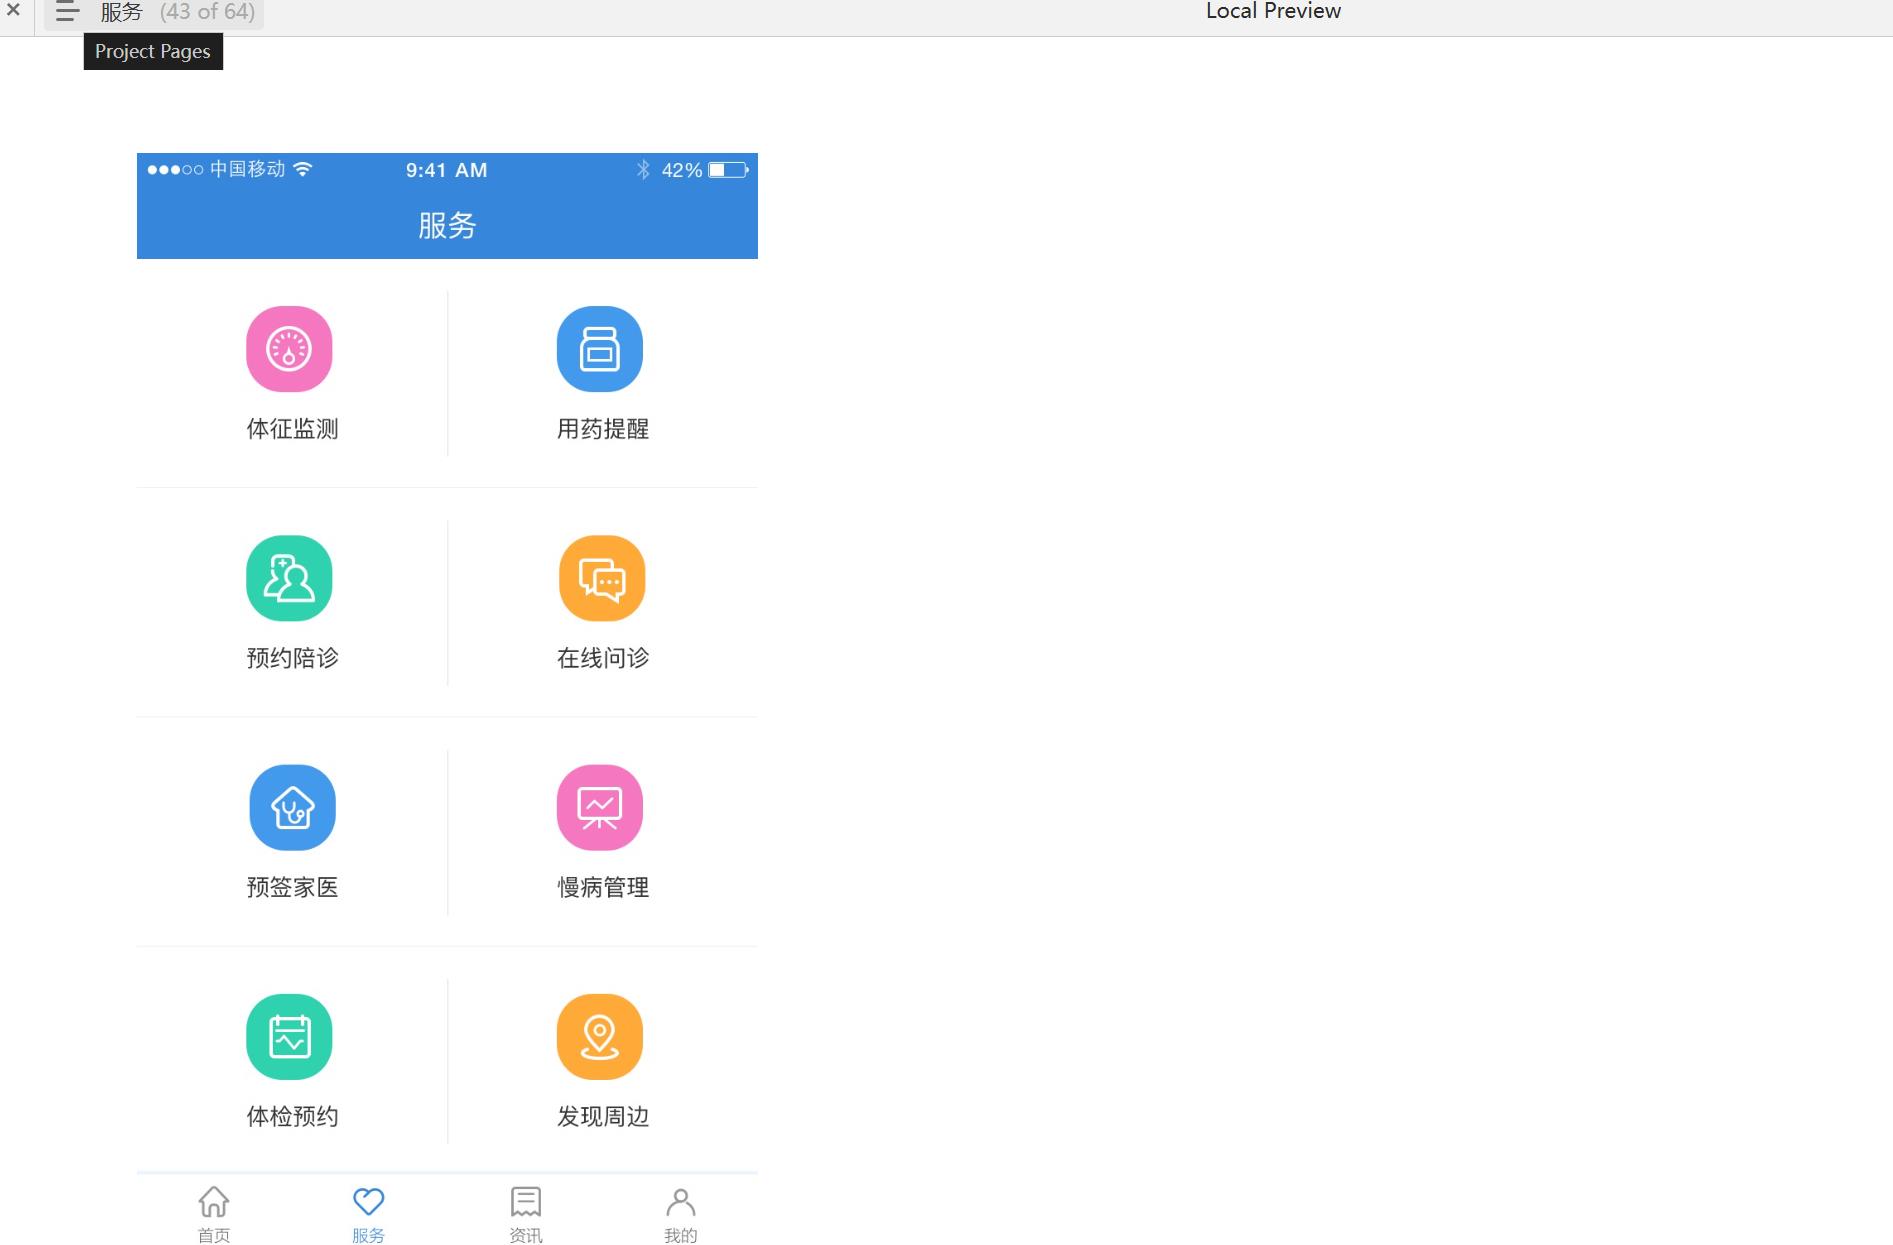
Task: Click the 用药提醒 label
Action: [x=603, y=429]
